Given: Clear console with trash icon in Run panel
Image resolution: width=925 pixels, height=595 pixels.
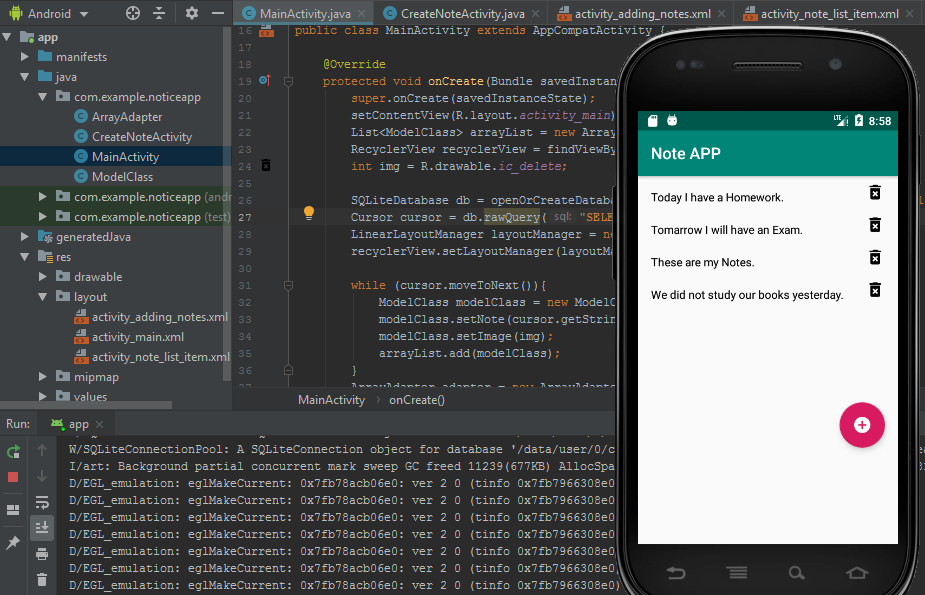Looking at the screenshot, I should coord(42,580).
